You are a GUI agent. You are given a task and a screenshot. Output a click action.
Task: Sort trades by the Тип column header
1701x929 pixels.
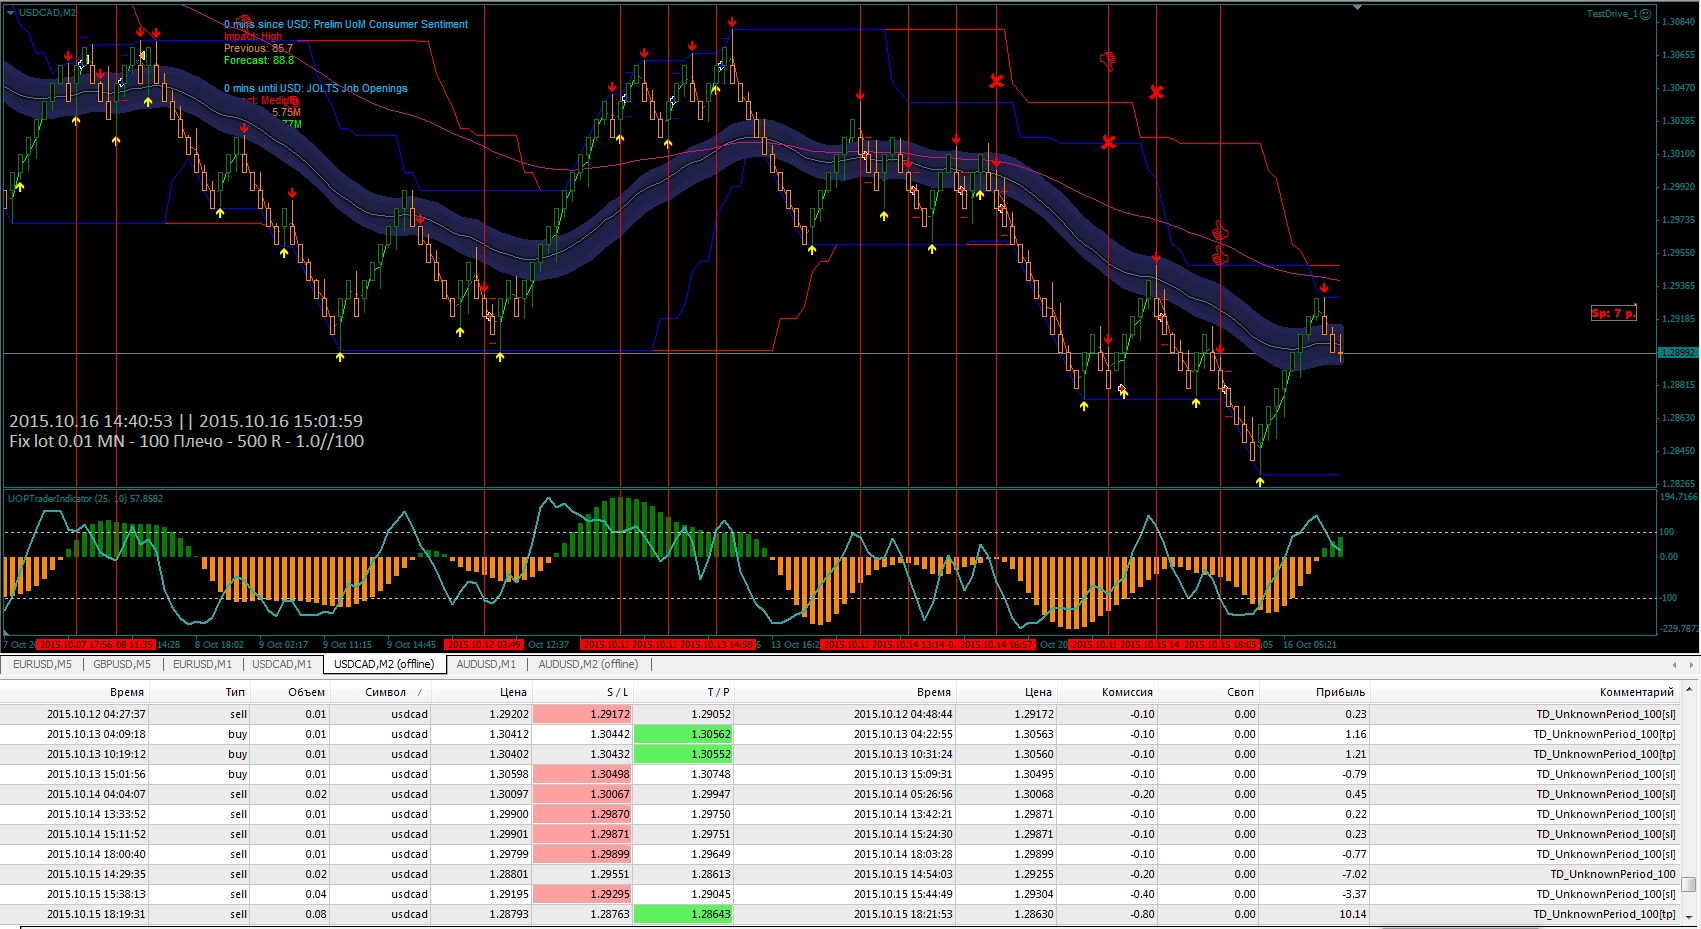click(200, 692)
